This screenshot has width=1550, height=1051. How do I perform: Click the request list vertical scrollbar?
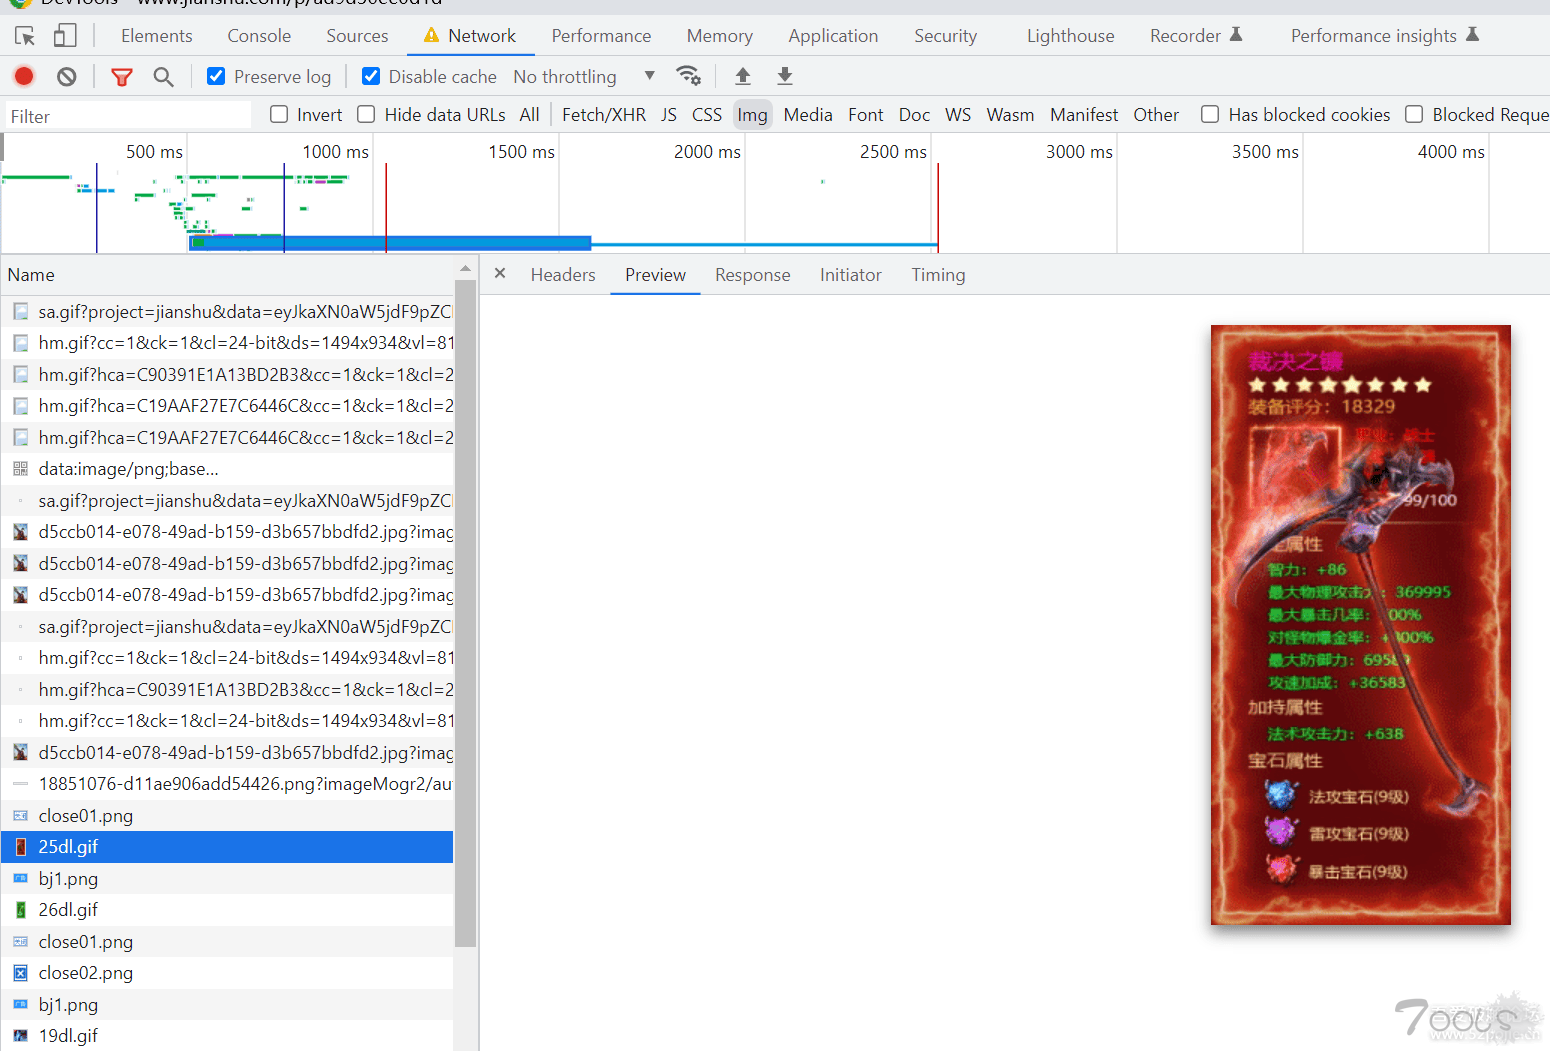[x=465, y=615]
